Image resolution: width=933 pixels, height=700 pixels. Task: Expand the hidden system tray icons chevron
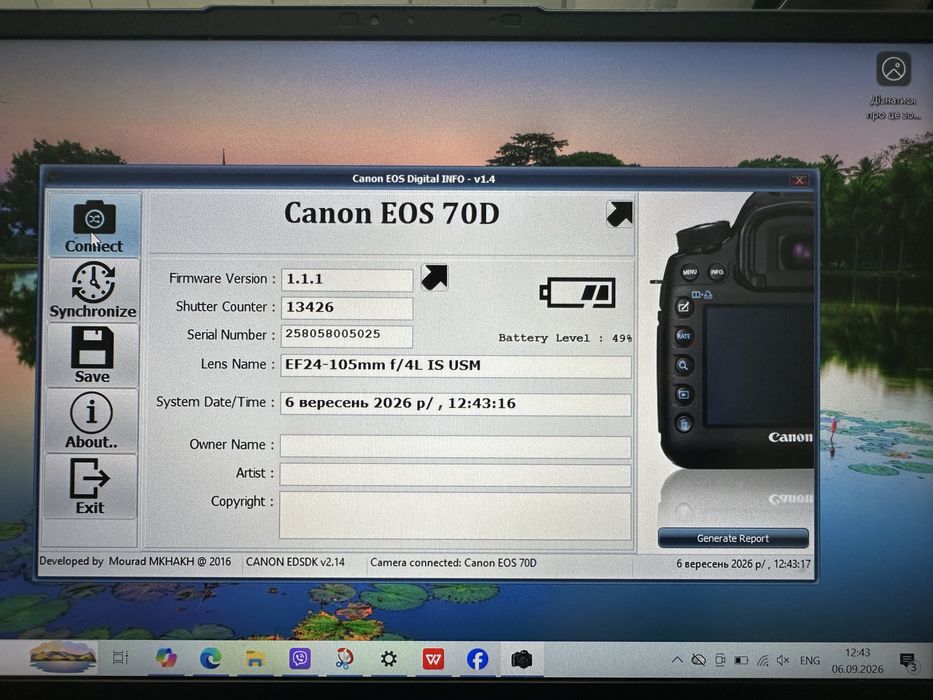[x=677, y=660]
